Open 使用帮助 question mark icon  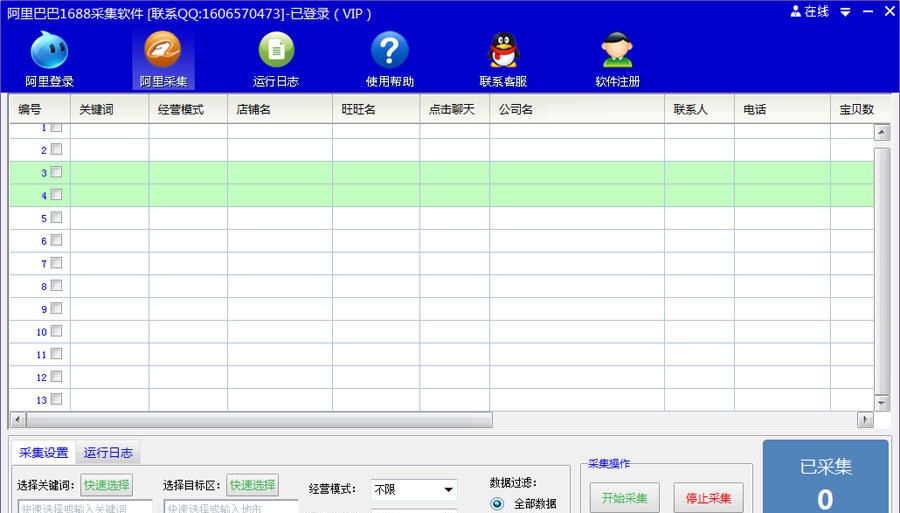(390, 51)
